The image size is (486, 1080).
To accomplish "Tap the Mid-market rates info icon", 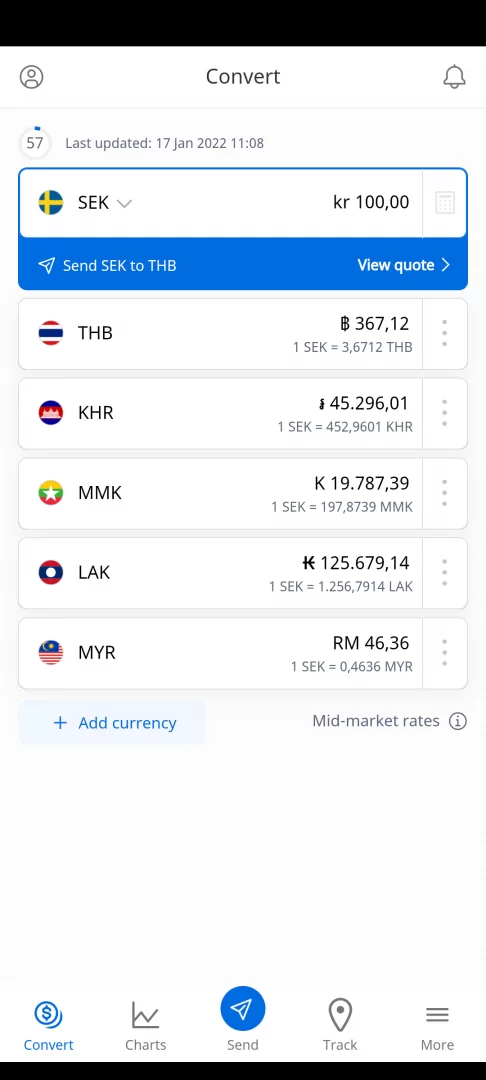I will click(x=458, y=721).
